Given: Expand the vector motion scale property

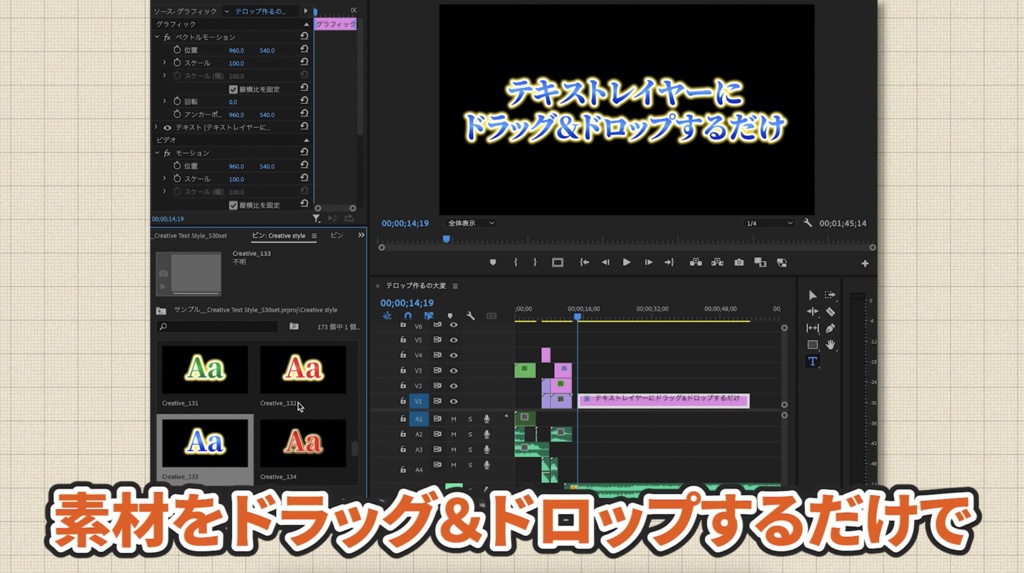Looking at the screenshot, I should tap(165, 63).
